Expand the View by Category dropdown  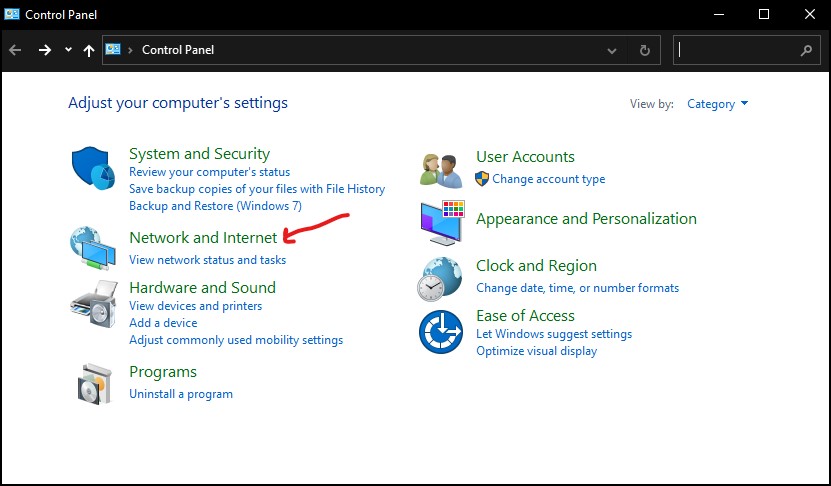[718, 104]
